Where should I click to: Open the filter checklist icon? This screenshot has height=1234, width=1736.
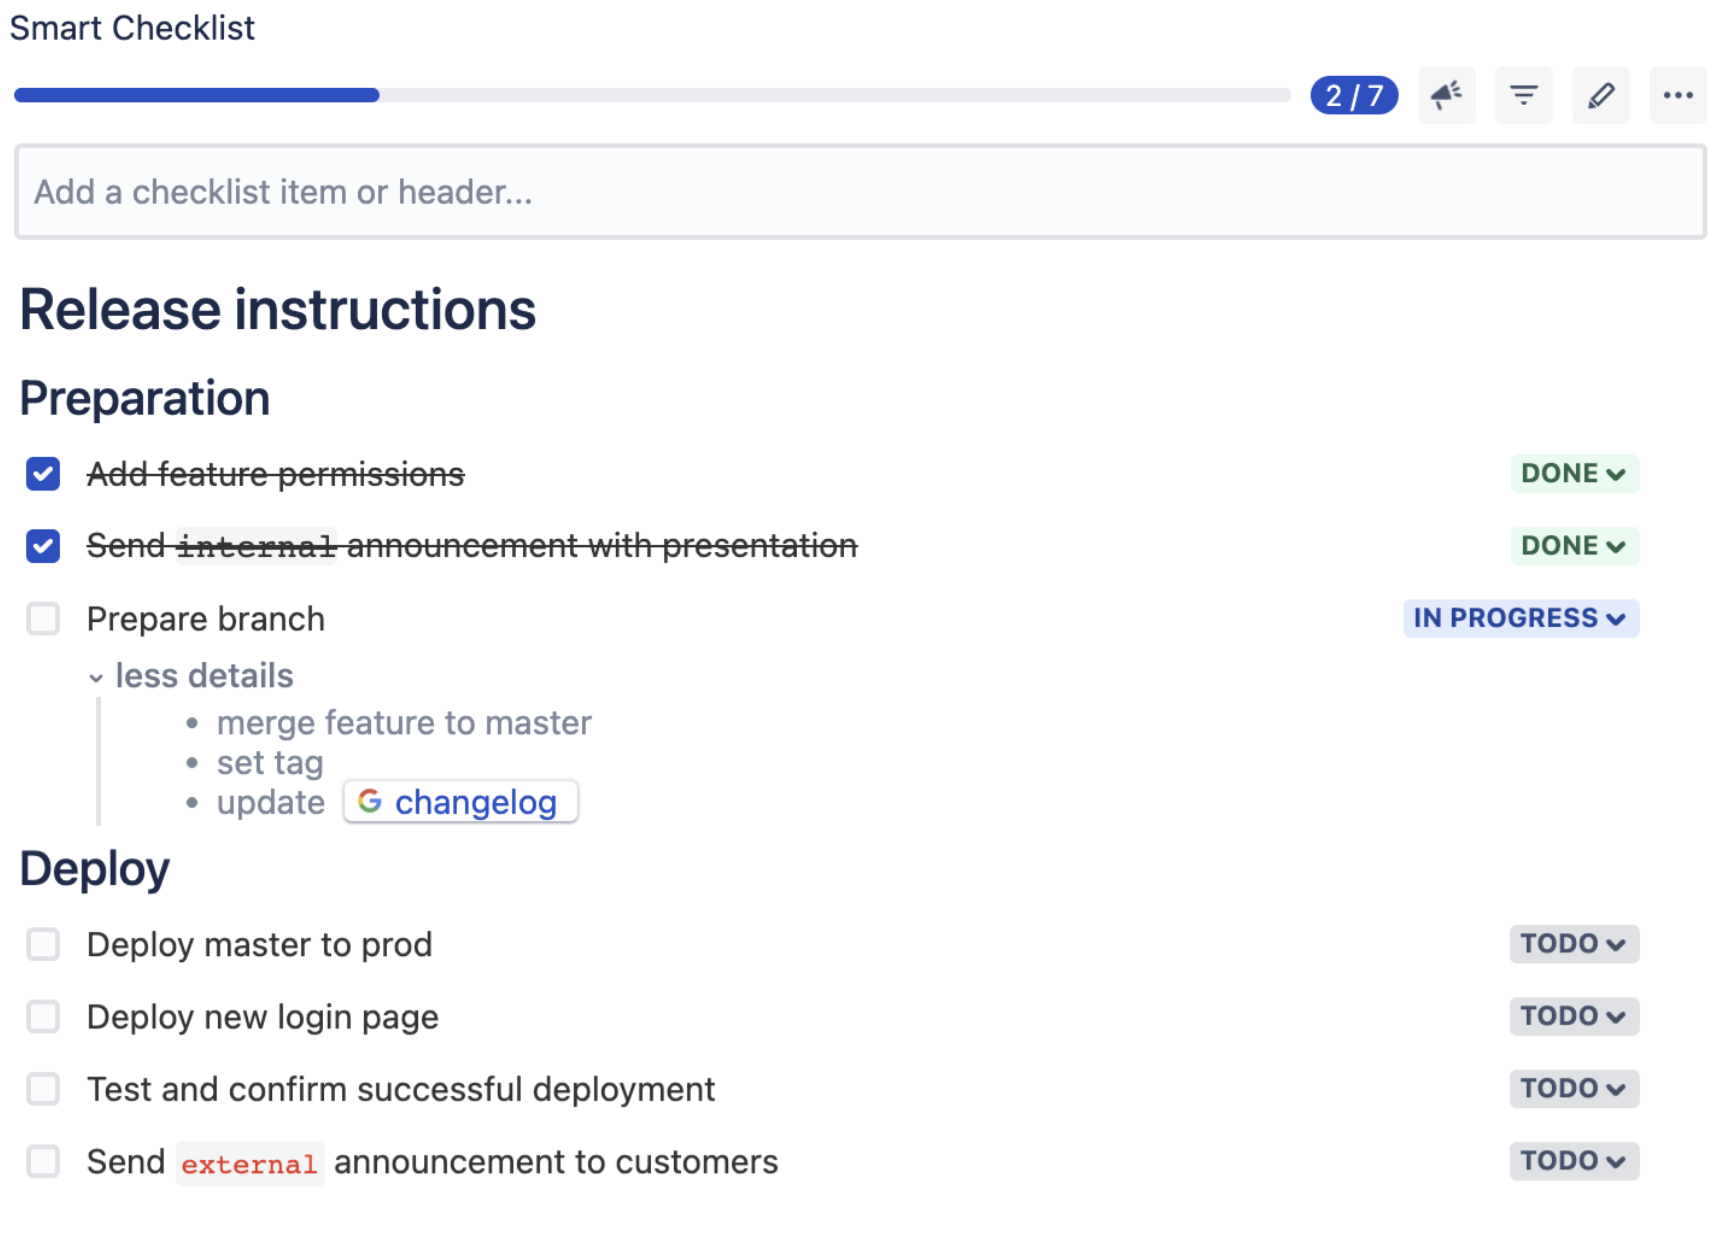click(x=1523, y=95)
